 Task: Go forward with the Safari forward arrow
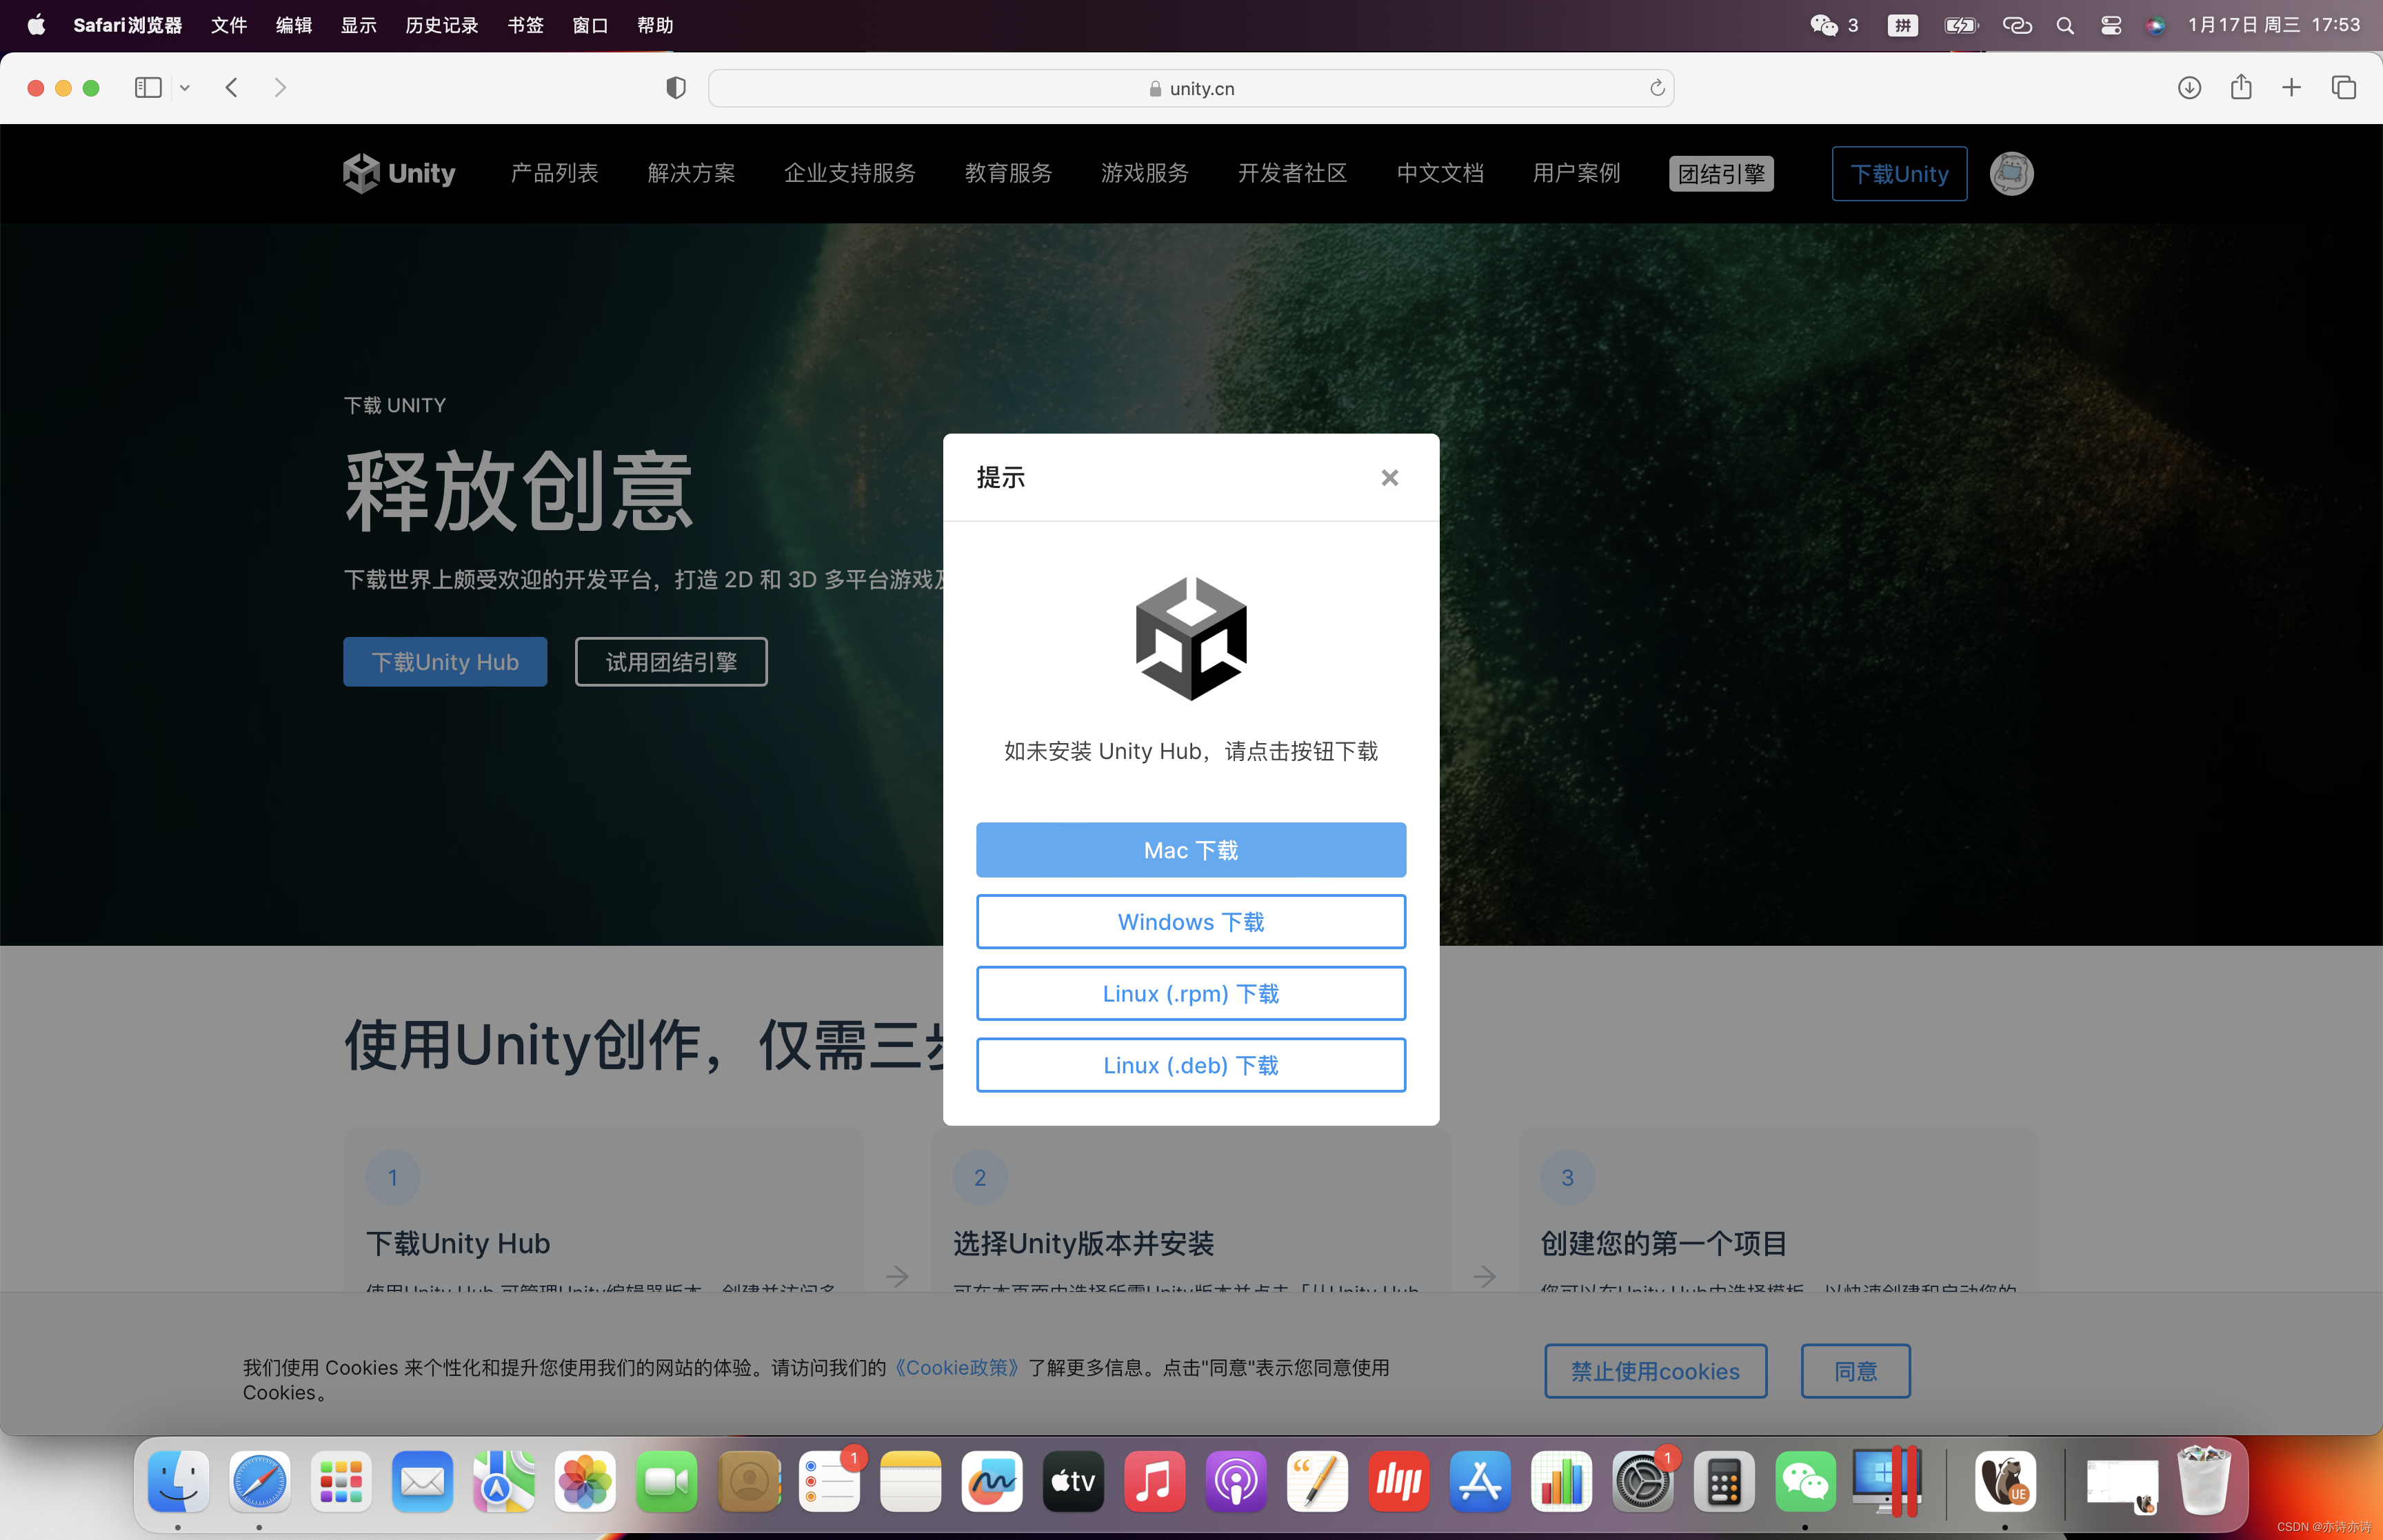tap(280, 88)
